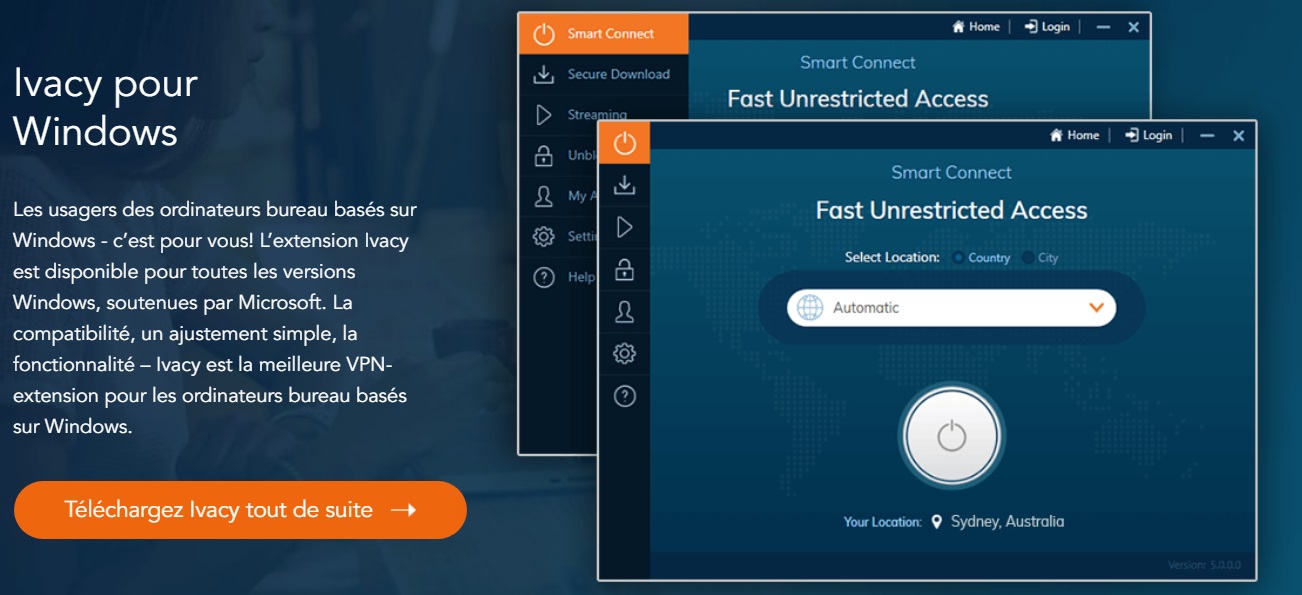This screenshot has height=595, width=1302.
Task: Close the front Ivacy window
Action: 1239,136
